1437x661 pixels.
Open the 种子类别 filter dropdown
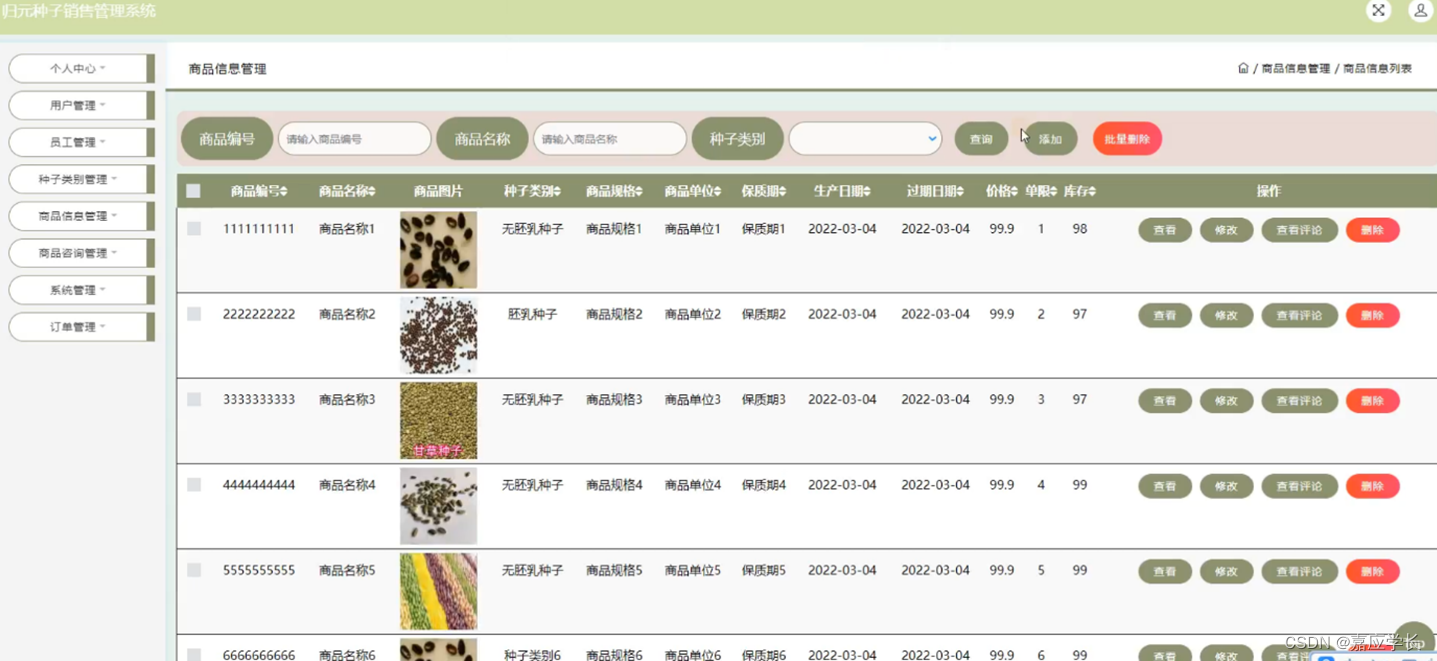click(x=865, y=139)
